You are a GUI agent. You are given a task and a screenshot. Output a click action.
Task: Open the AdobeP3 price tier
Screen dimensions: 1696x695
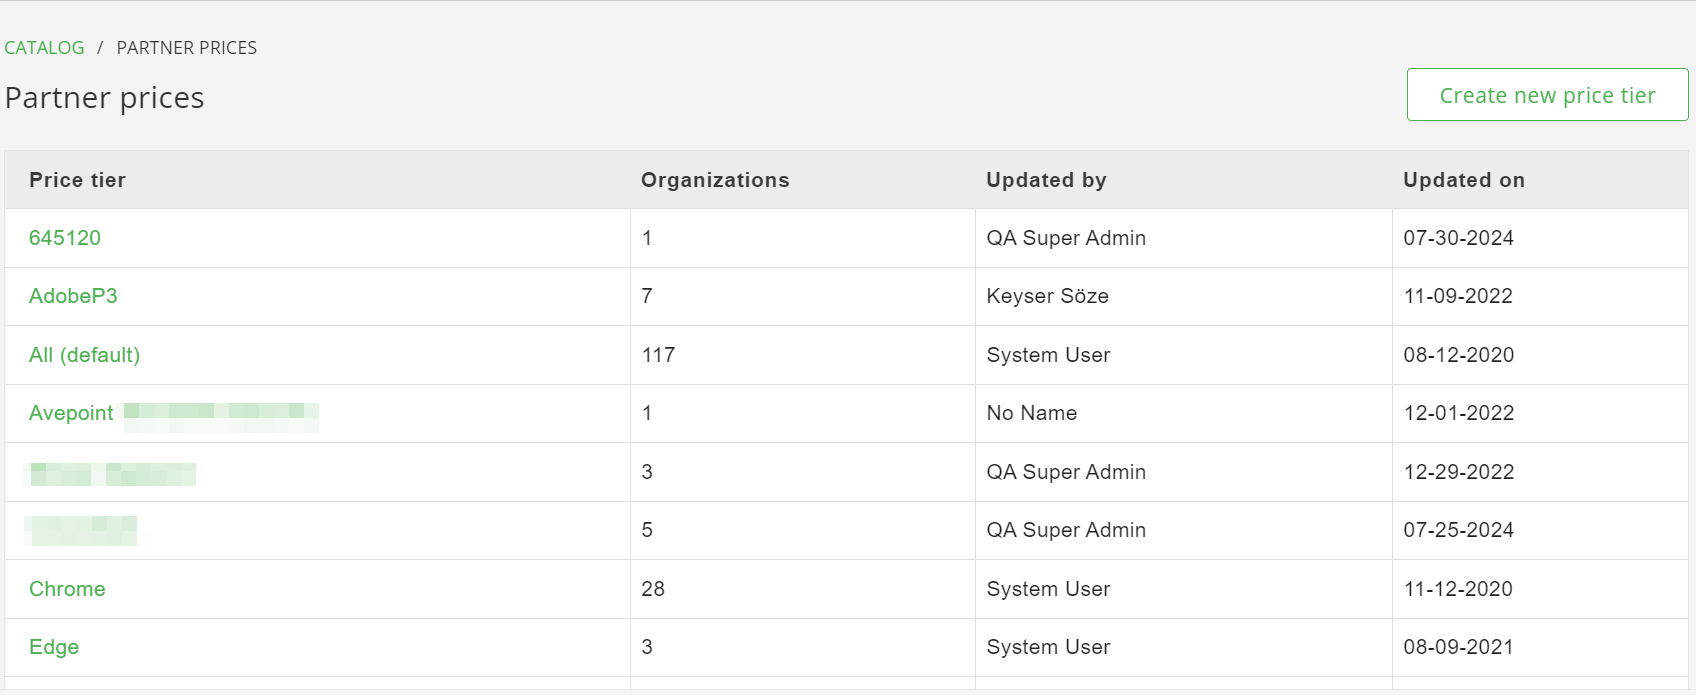click(73, 296)
